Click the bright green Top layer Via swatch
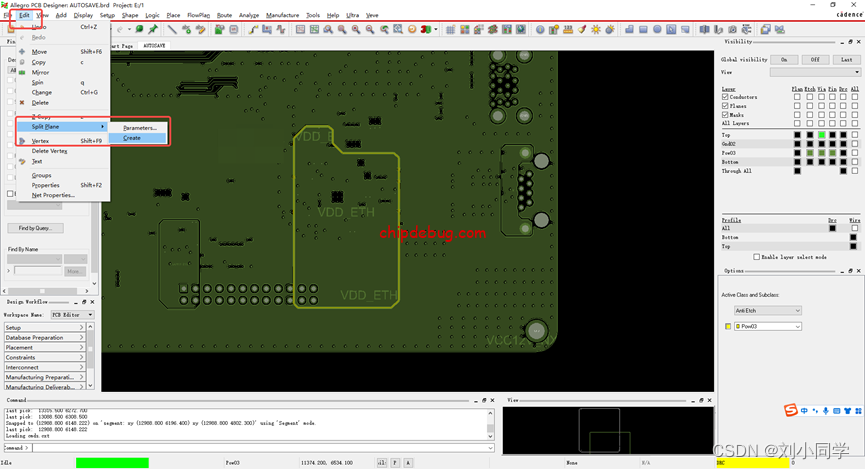The width and height of the screenshot is (865, 469). tap(821, 135)
